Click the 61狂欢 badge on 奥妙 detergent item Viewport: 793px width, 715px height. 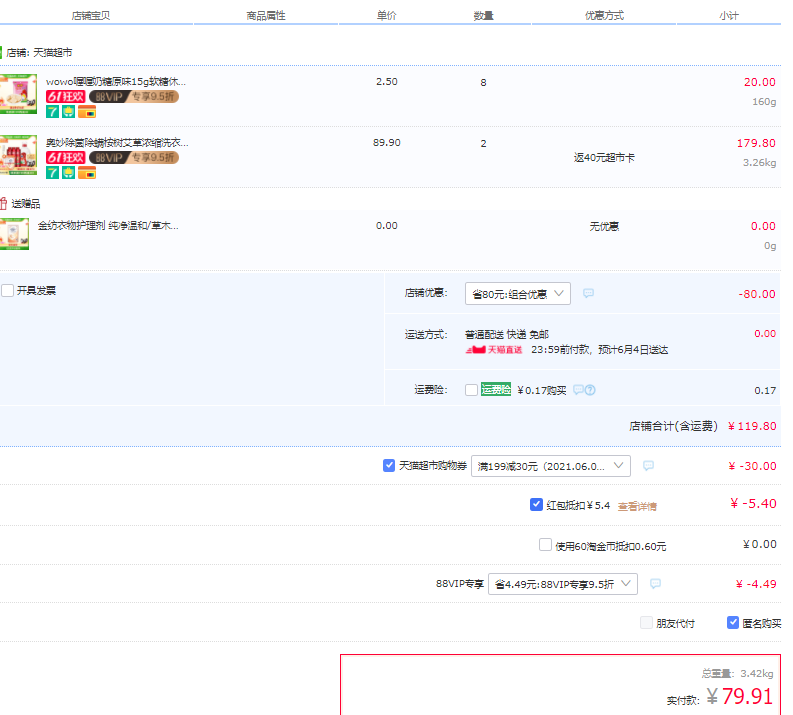(65, 158)
